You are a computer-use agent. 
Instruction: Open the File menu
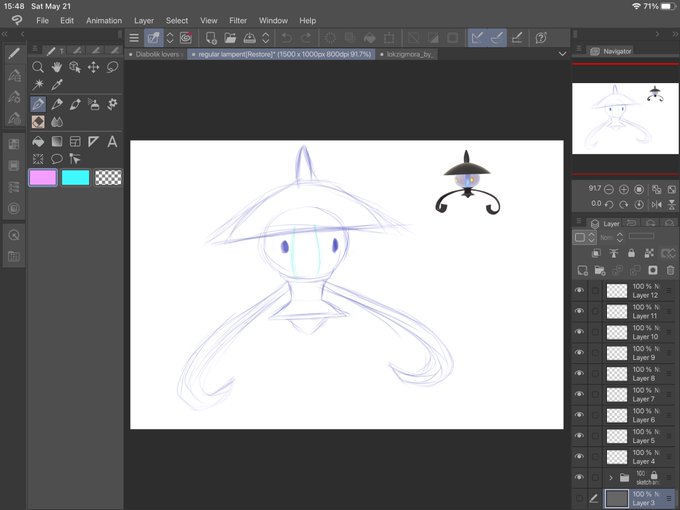click(42, 20)
